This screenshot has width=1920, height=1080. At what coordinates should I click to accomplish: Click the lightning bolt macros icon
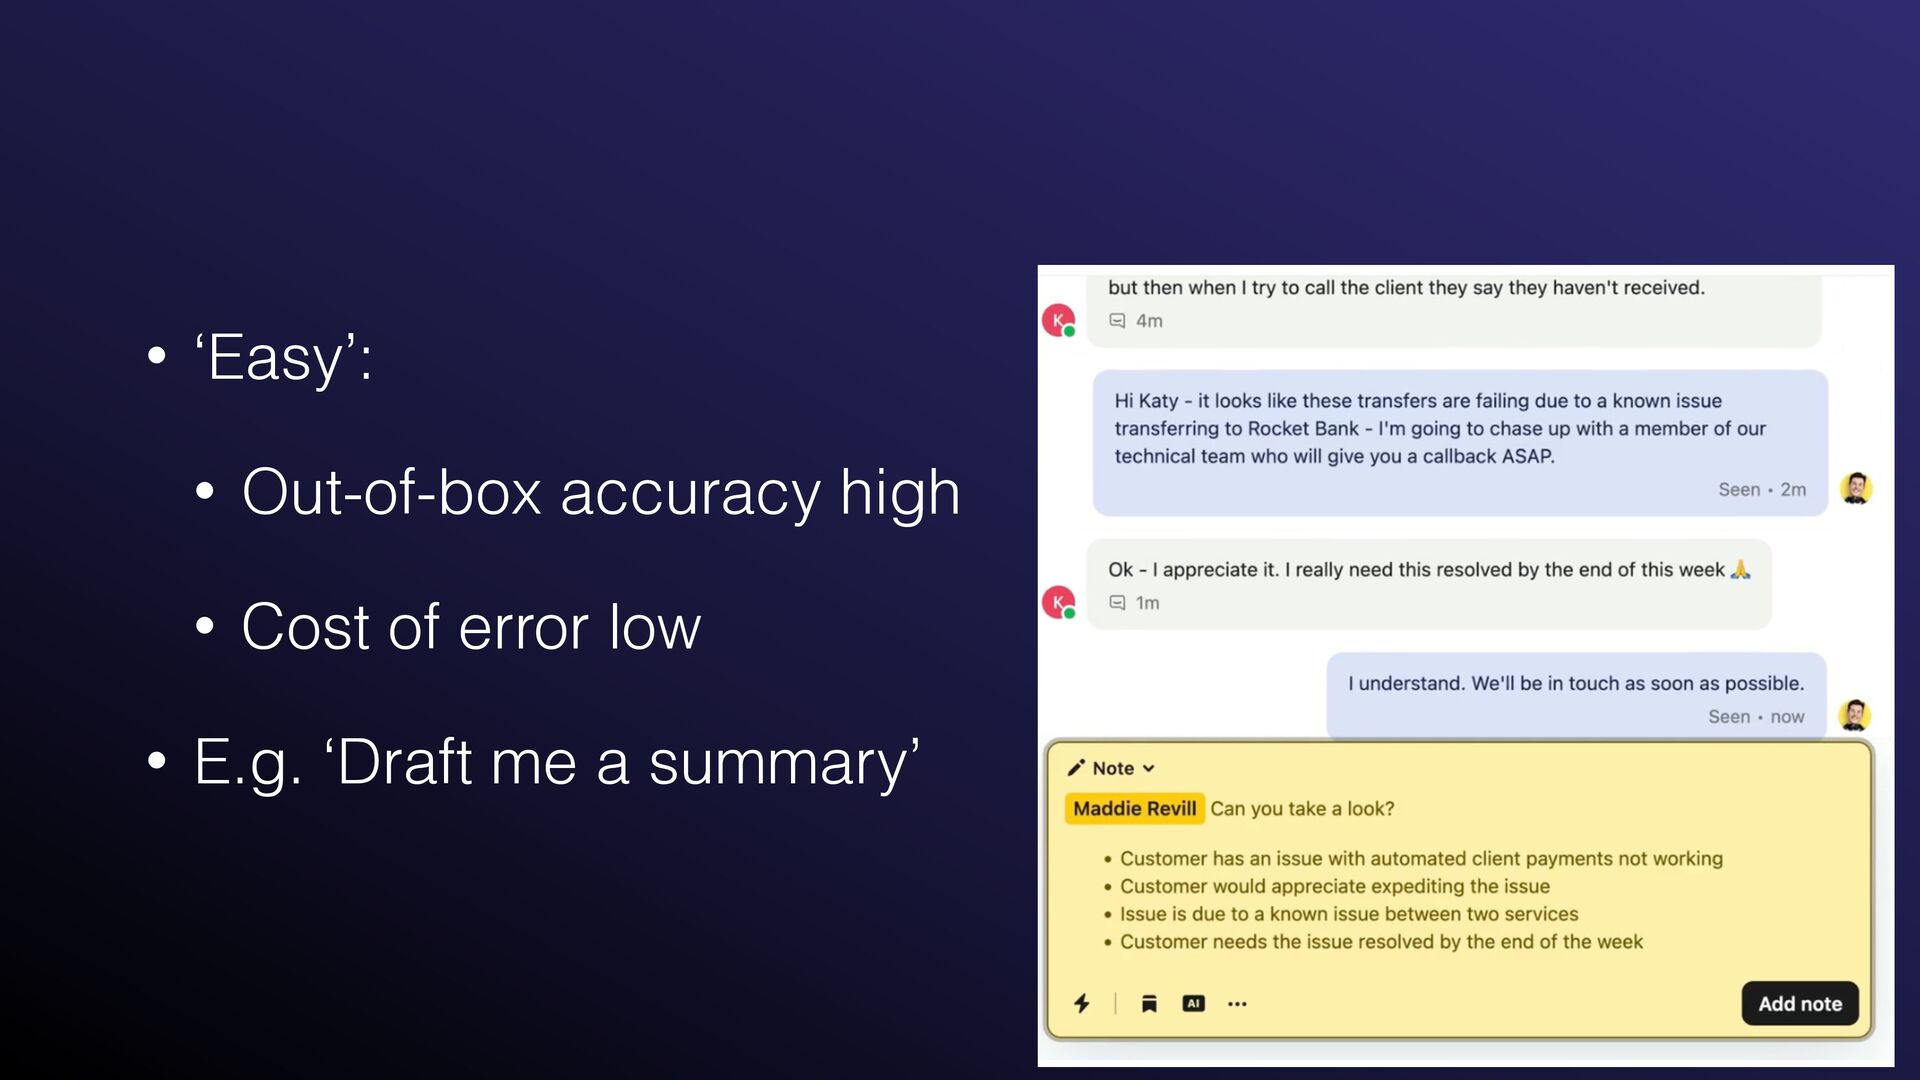point(1082,1003)
